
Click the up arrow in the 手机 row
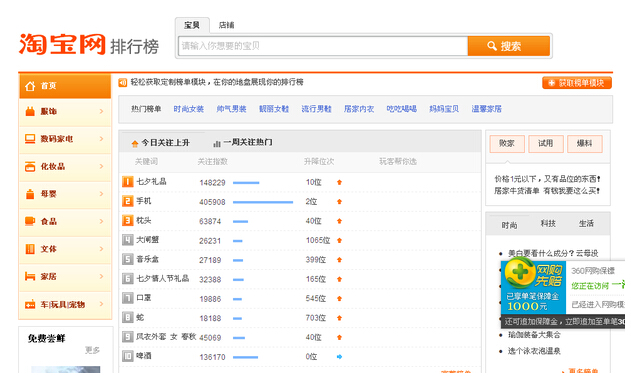click(339, 202)
